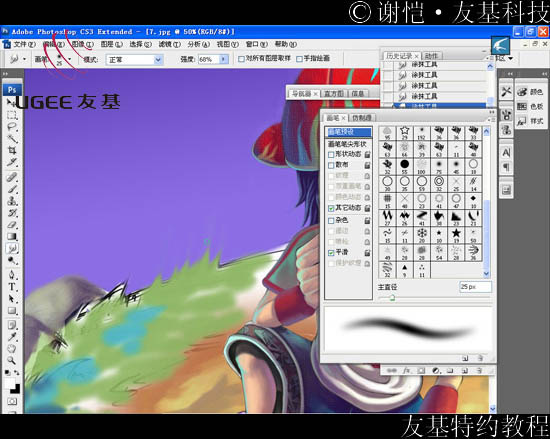Open the 文件 menu
This screenshot has height=439, width=550.
coord(24,45)
